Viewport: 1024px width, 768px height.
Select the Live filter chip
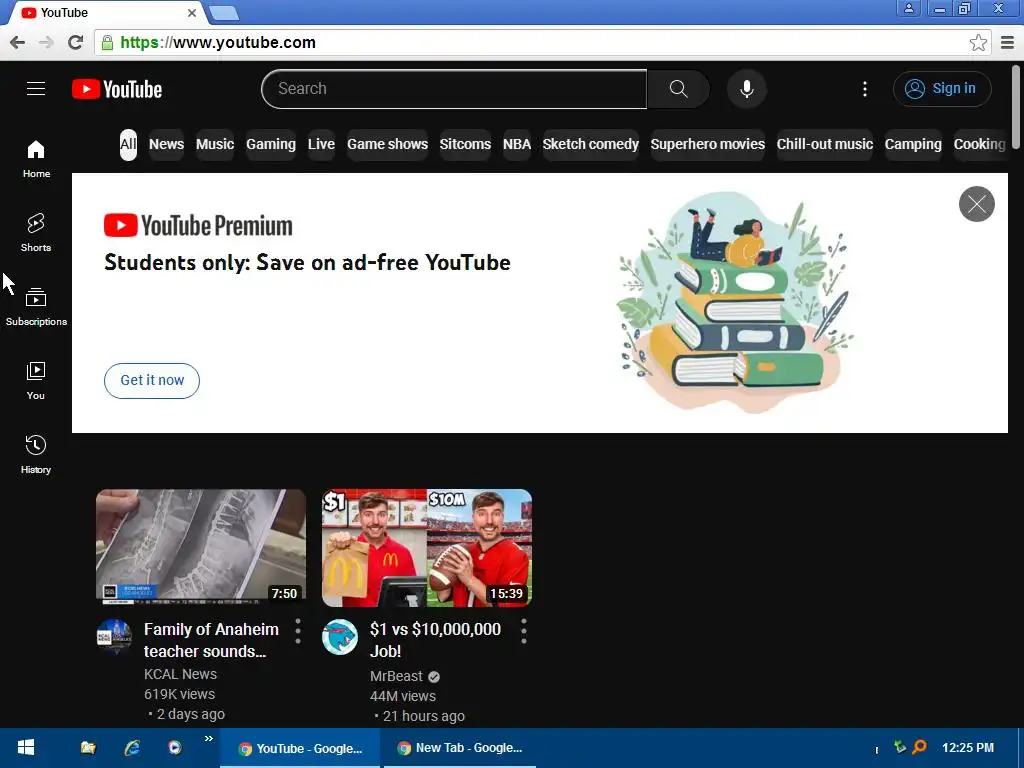[x=321, y=144]
